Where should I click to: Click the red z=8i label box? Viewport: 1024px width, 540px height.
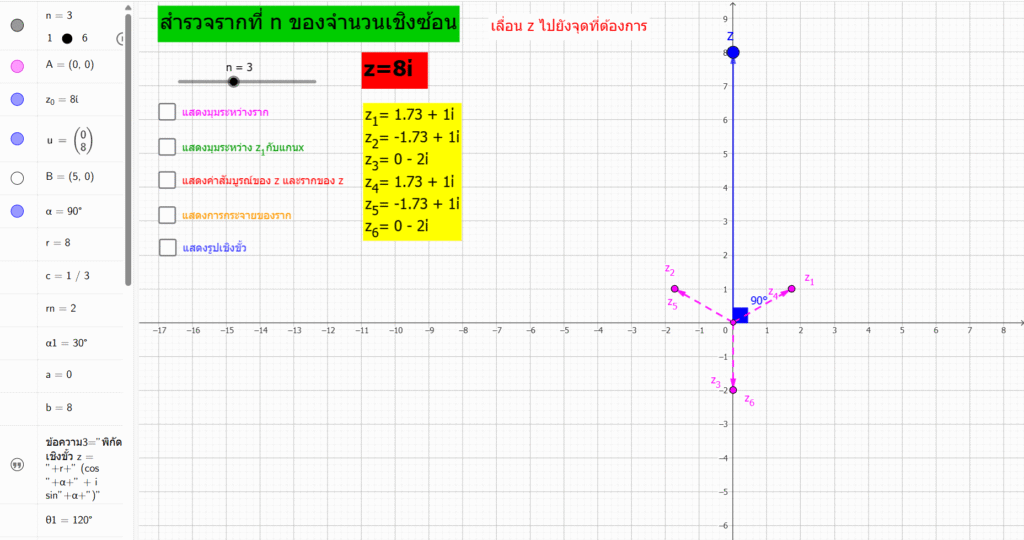pos(394,70)
